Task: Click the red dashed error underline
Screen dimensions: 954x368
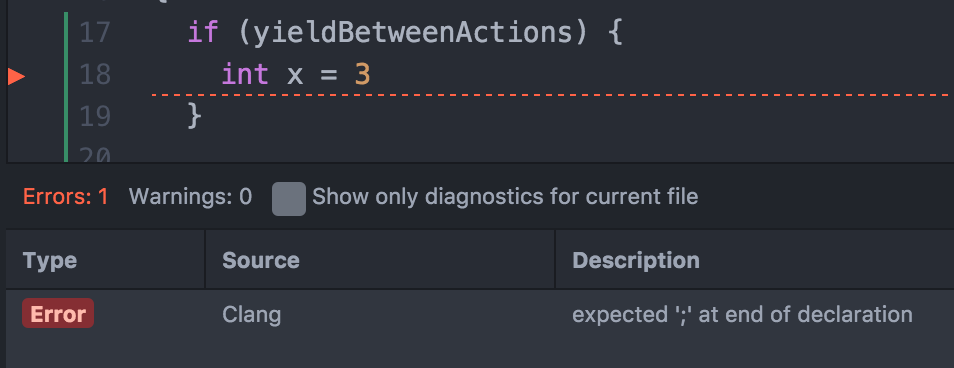Action: click(552, 95)
